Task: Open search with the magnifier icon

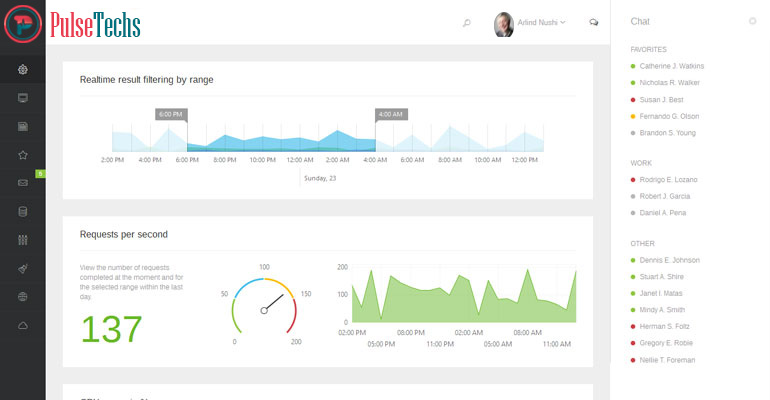Action: coord(466,22)
